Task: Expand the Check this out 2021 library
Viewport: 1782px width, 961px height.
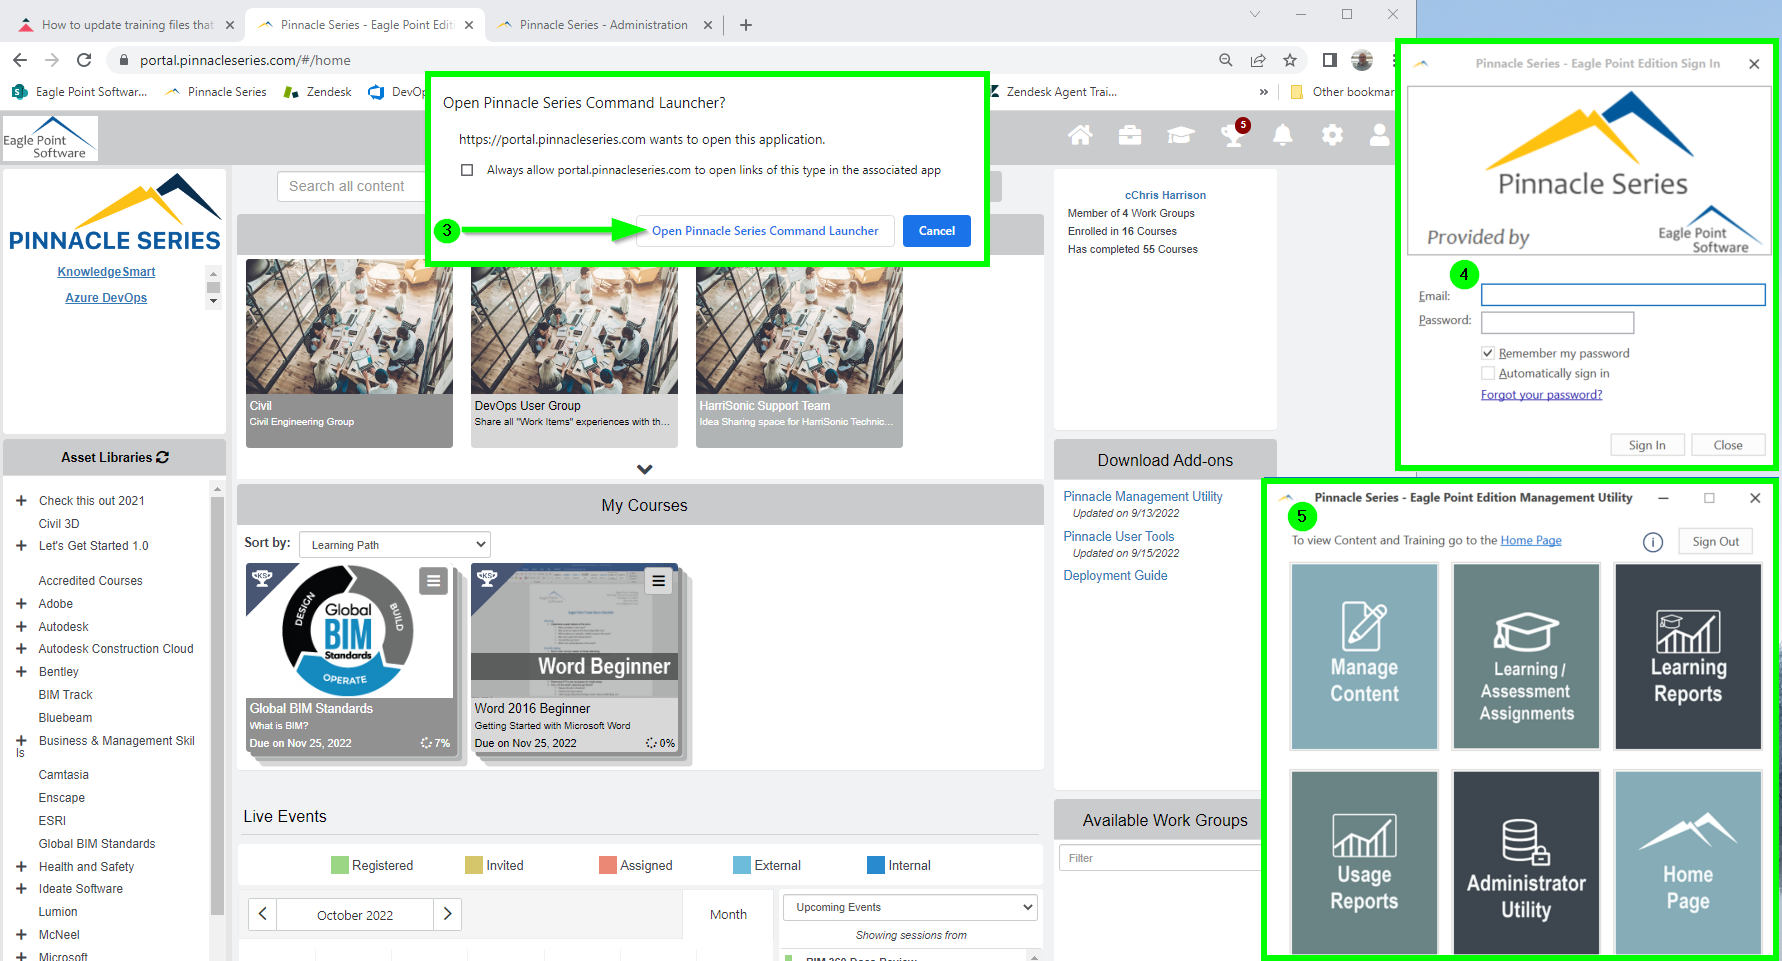Action: (x=21, y=501)
